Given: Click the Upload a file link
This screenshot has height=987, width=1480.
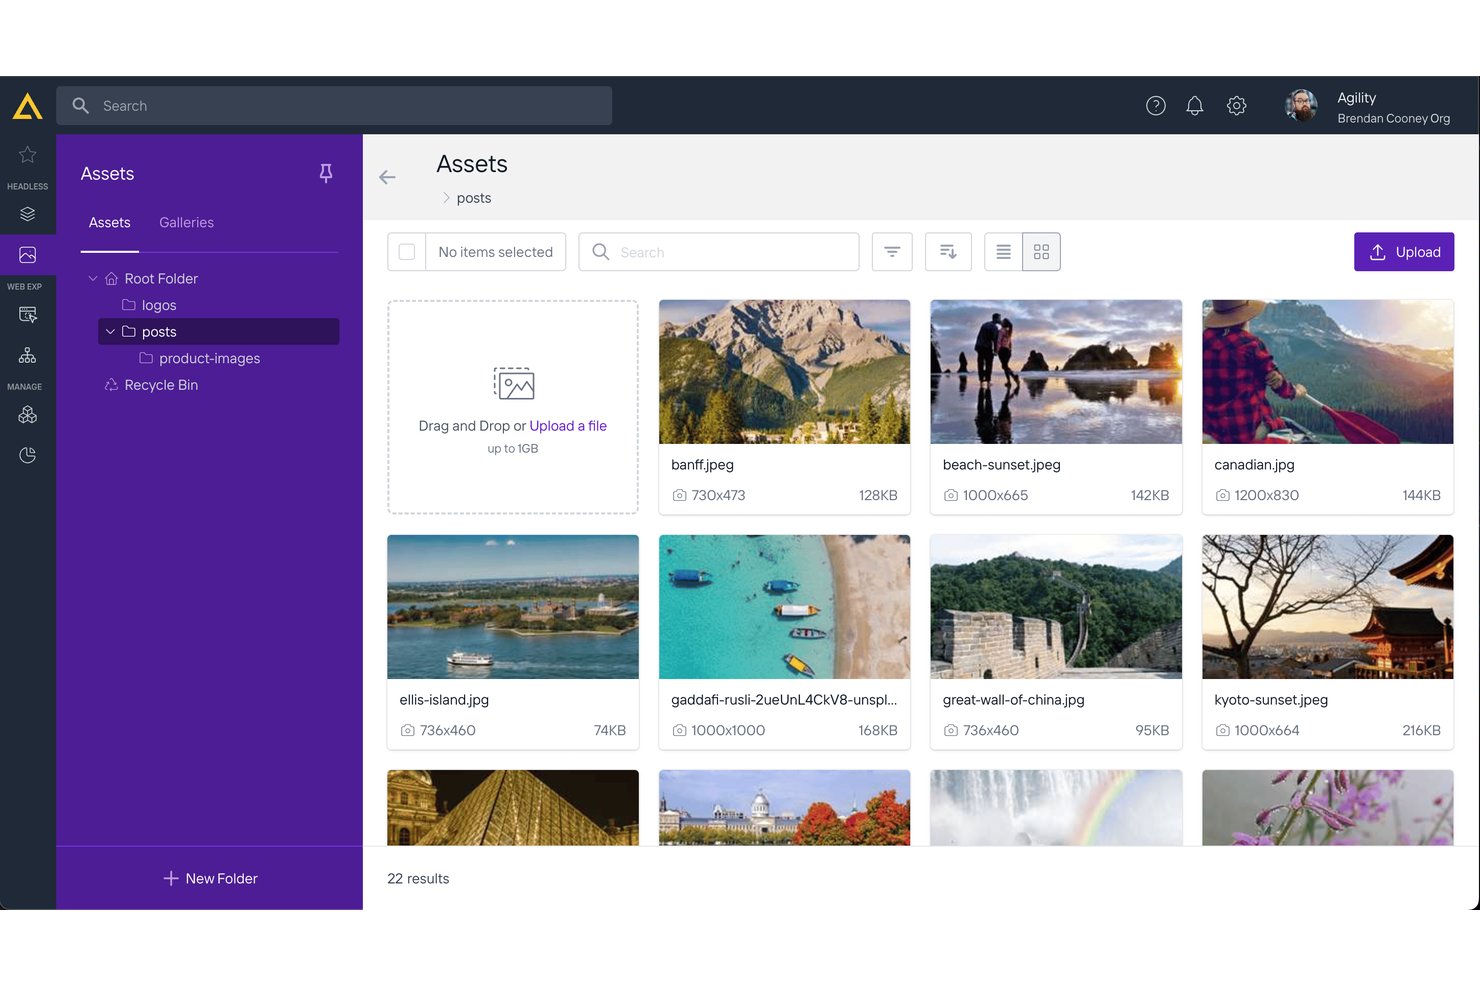Looking at the screenshot, I should (x=568, y=426).
